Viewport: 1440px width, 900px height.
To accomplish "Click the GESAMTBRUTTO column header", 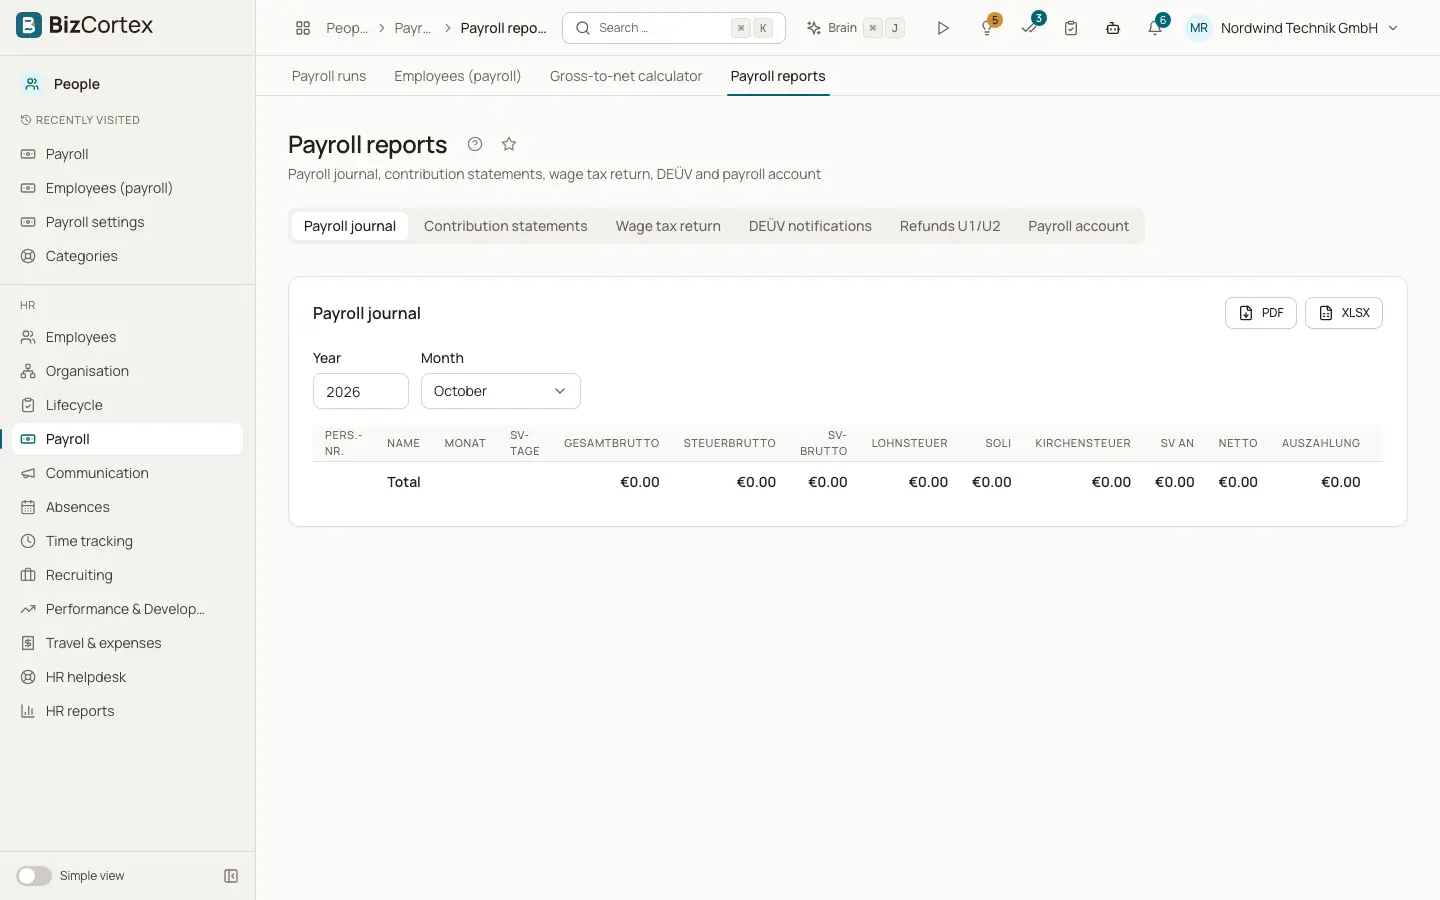I will 611,443.
